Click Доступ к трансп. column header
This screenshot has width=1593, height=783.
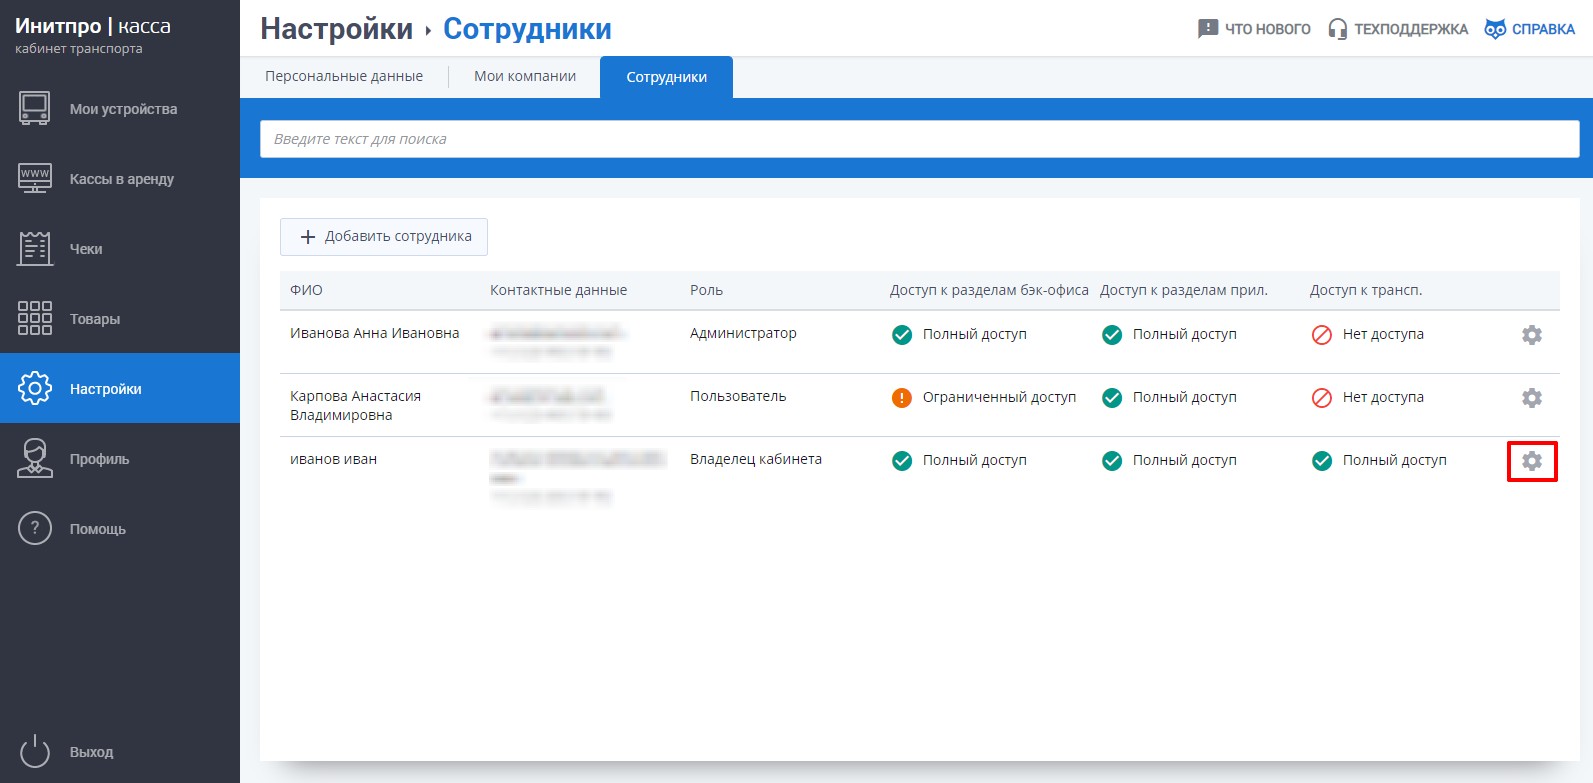1366,290
